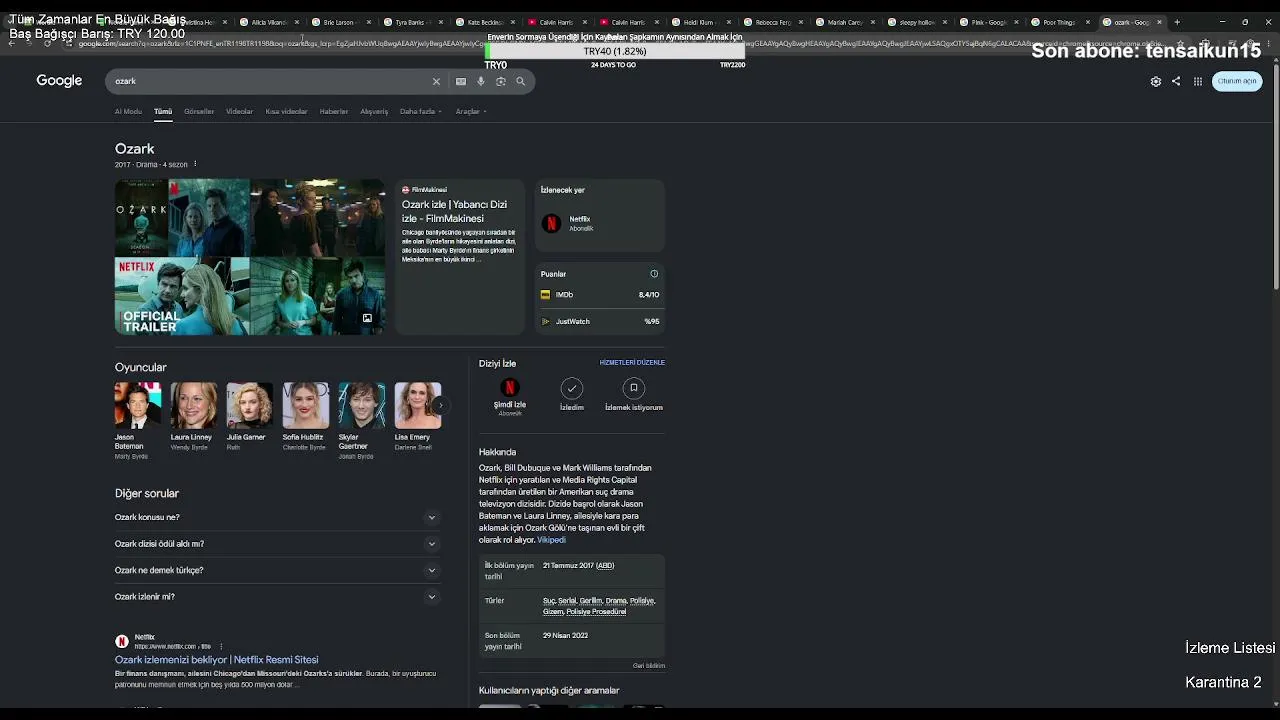Open the on-screen keyboard input tool

point(461,81)
